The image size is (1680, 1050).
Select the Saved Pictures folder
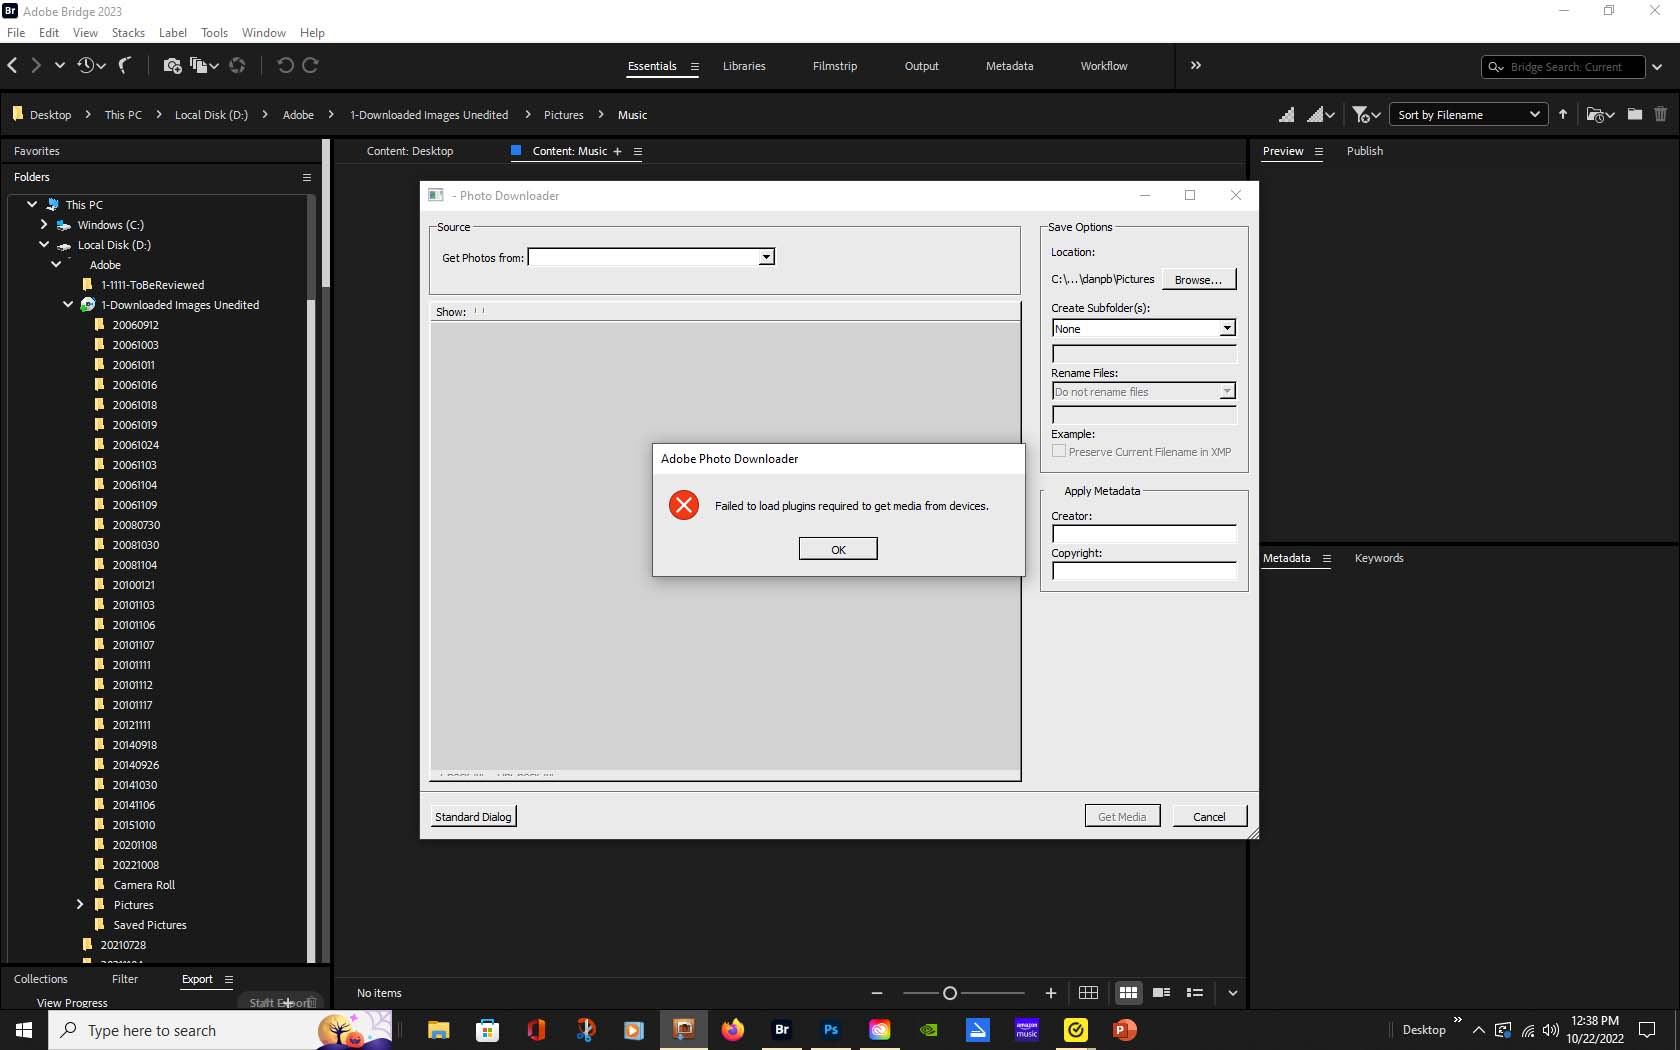point(150,925)
